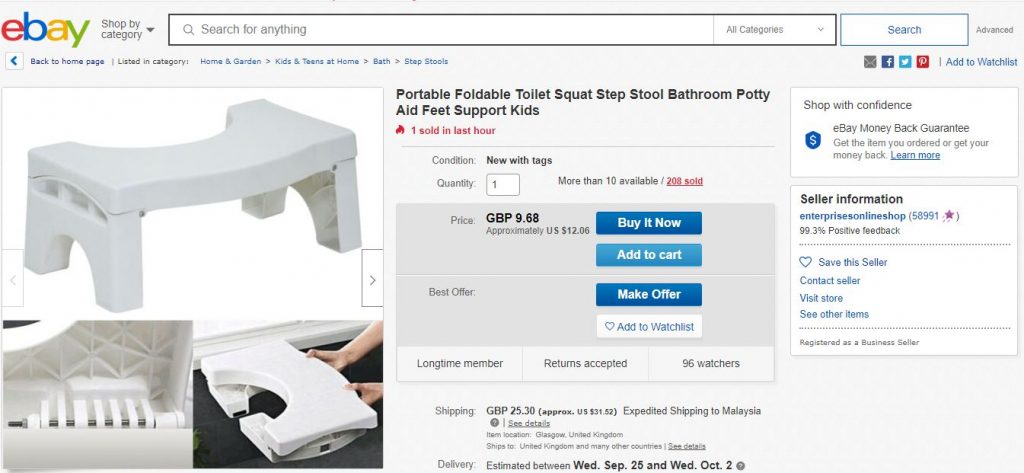Click the quantity input field
This screenshot has height=473, width=1024.
tap(503, 184)
